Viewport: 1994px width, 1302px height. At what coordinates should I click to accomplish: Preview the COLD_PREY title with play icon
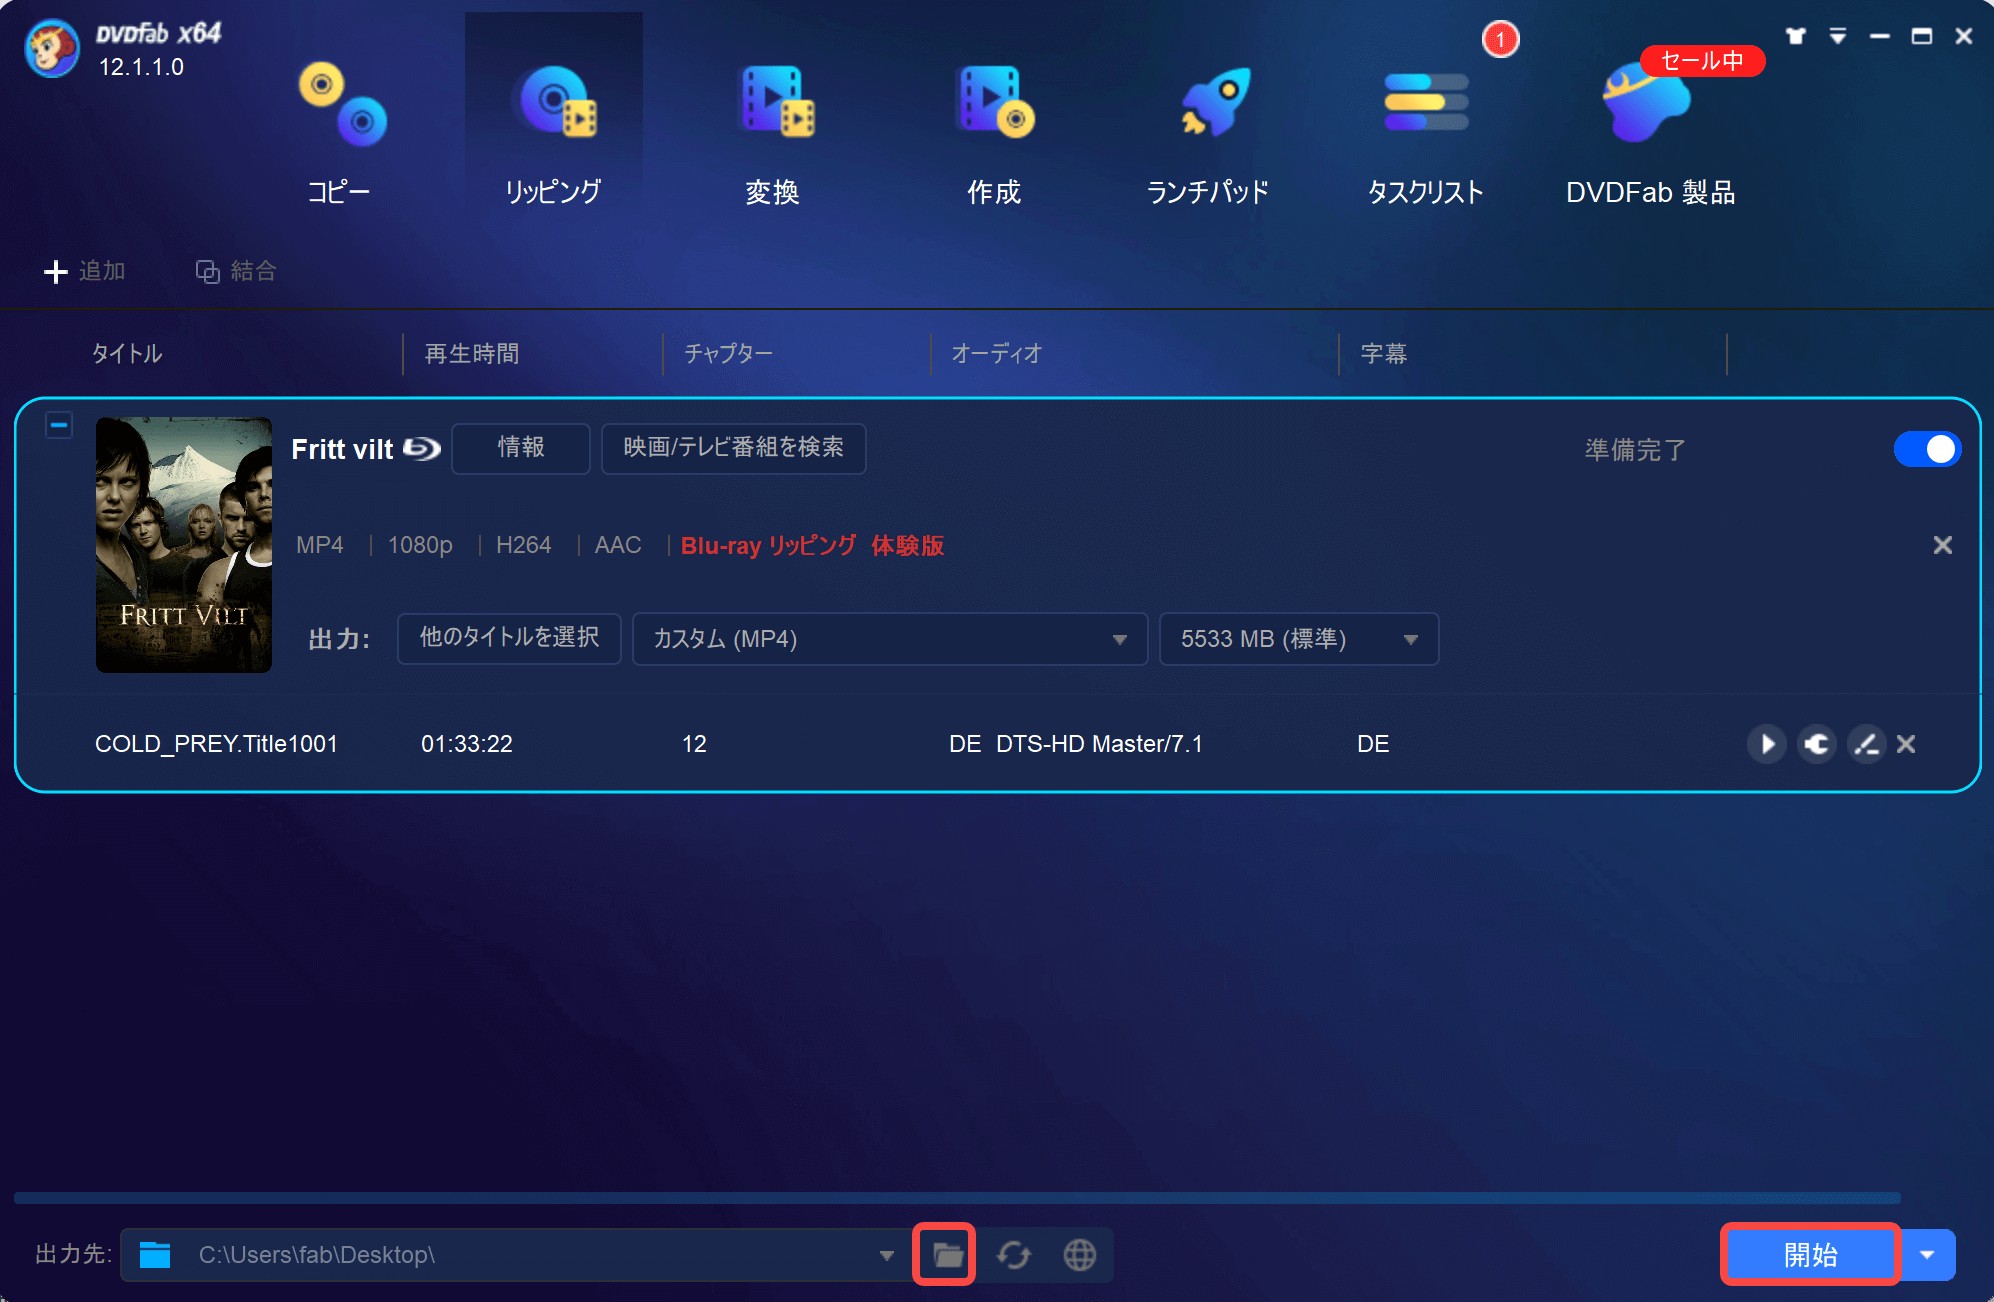point(1767,744)
